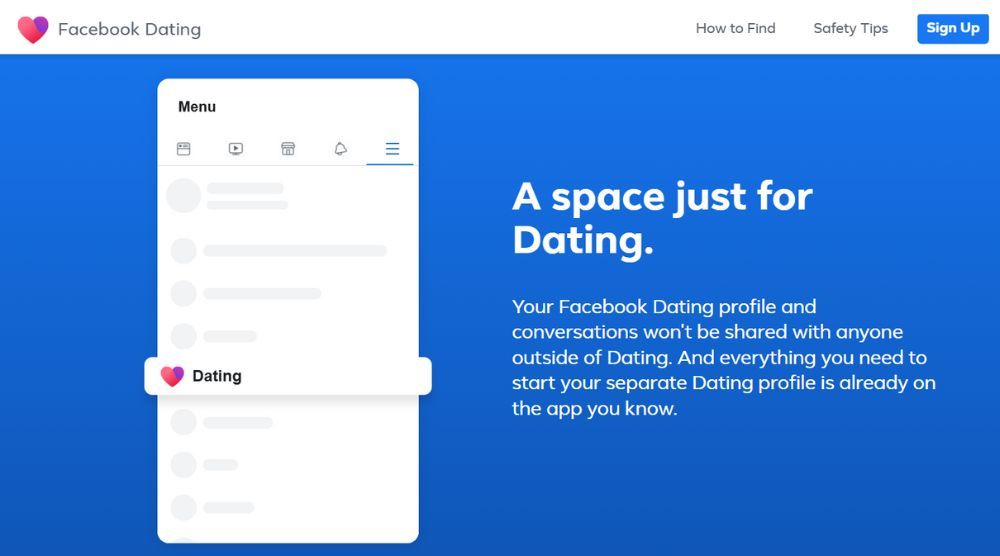Image resolution: width=1000 pixels, height=556 pixels.
Task: Click the Facebook Dating heart logo
Action: 33,29
